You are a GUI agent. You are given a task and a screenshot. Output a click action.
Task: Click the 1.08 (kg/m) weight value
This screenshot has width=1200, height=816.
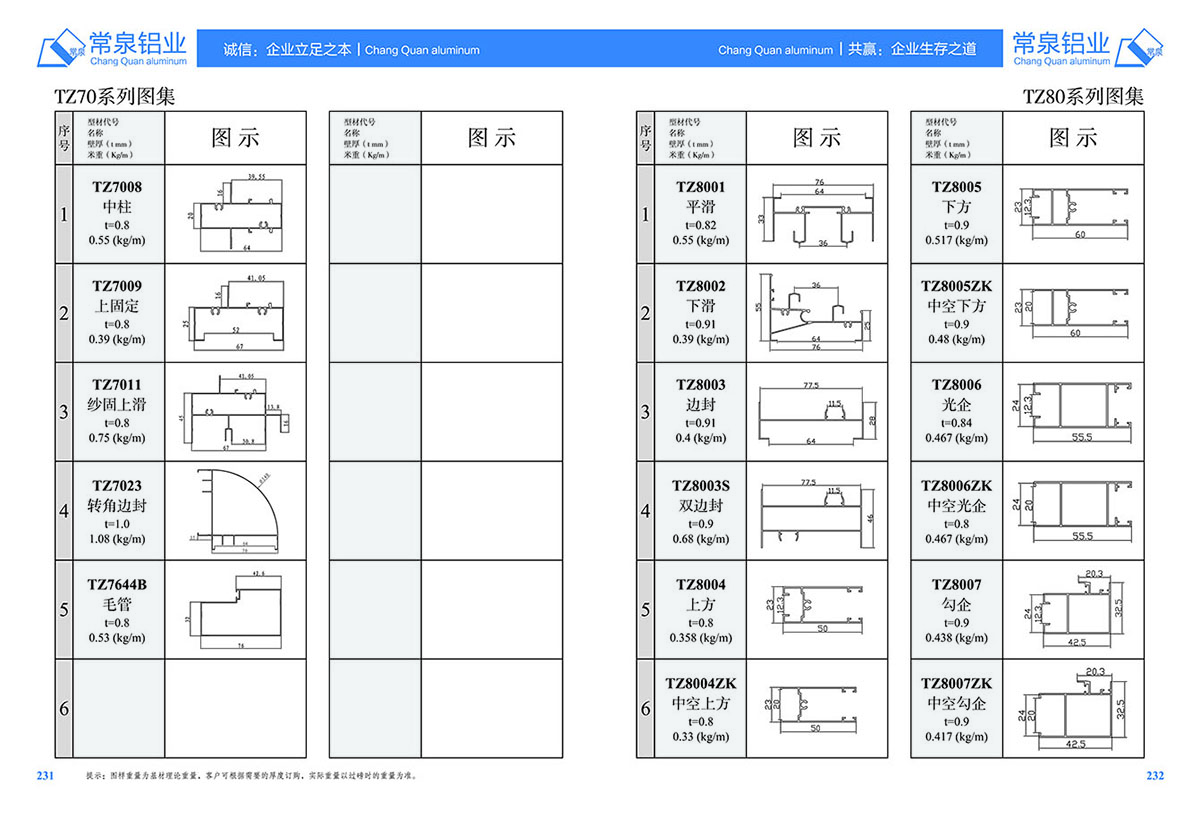tap(117, 539)
